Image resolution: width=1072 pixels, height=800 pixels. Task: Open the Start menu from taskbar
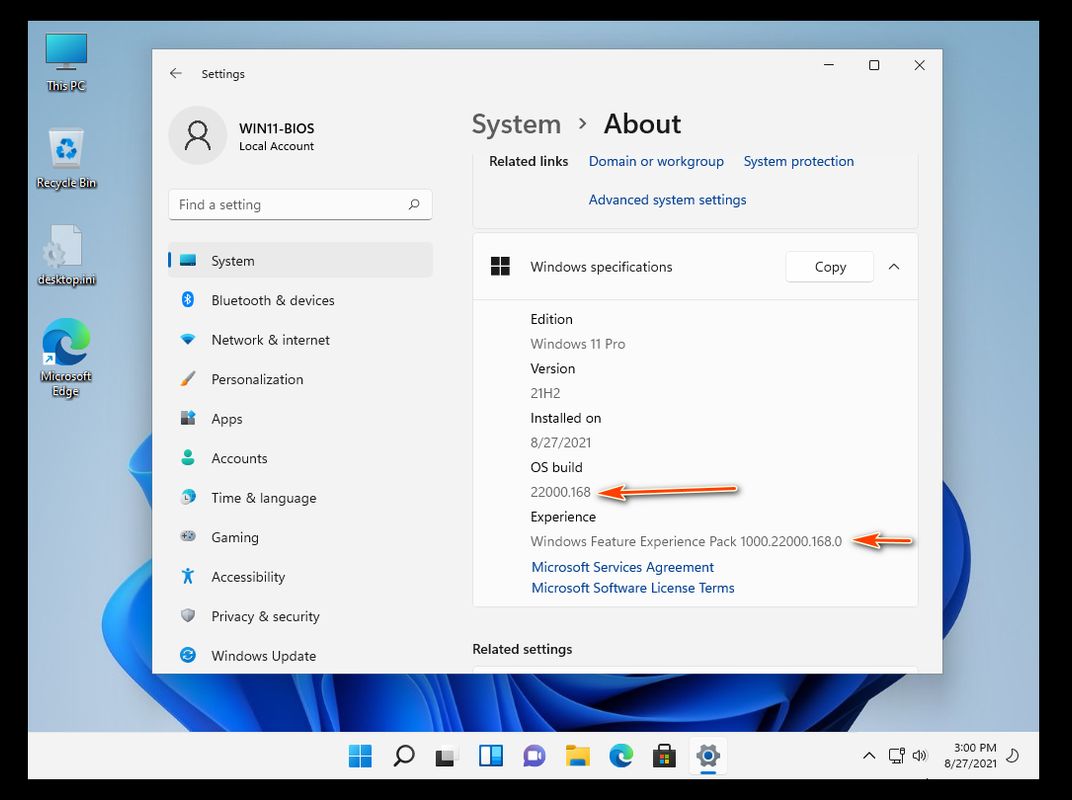point(360,756)
